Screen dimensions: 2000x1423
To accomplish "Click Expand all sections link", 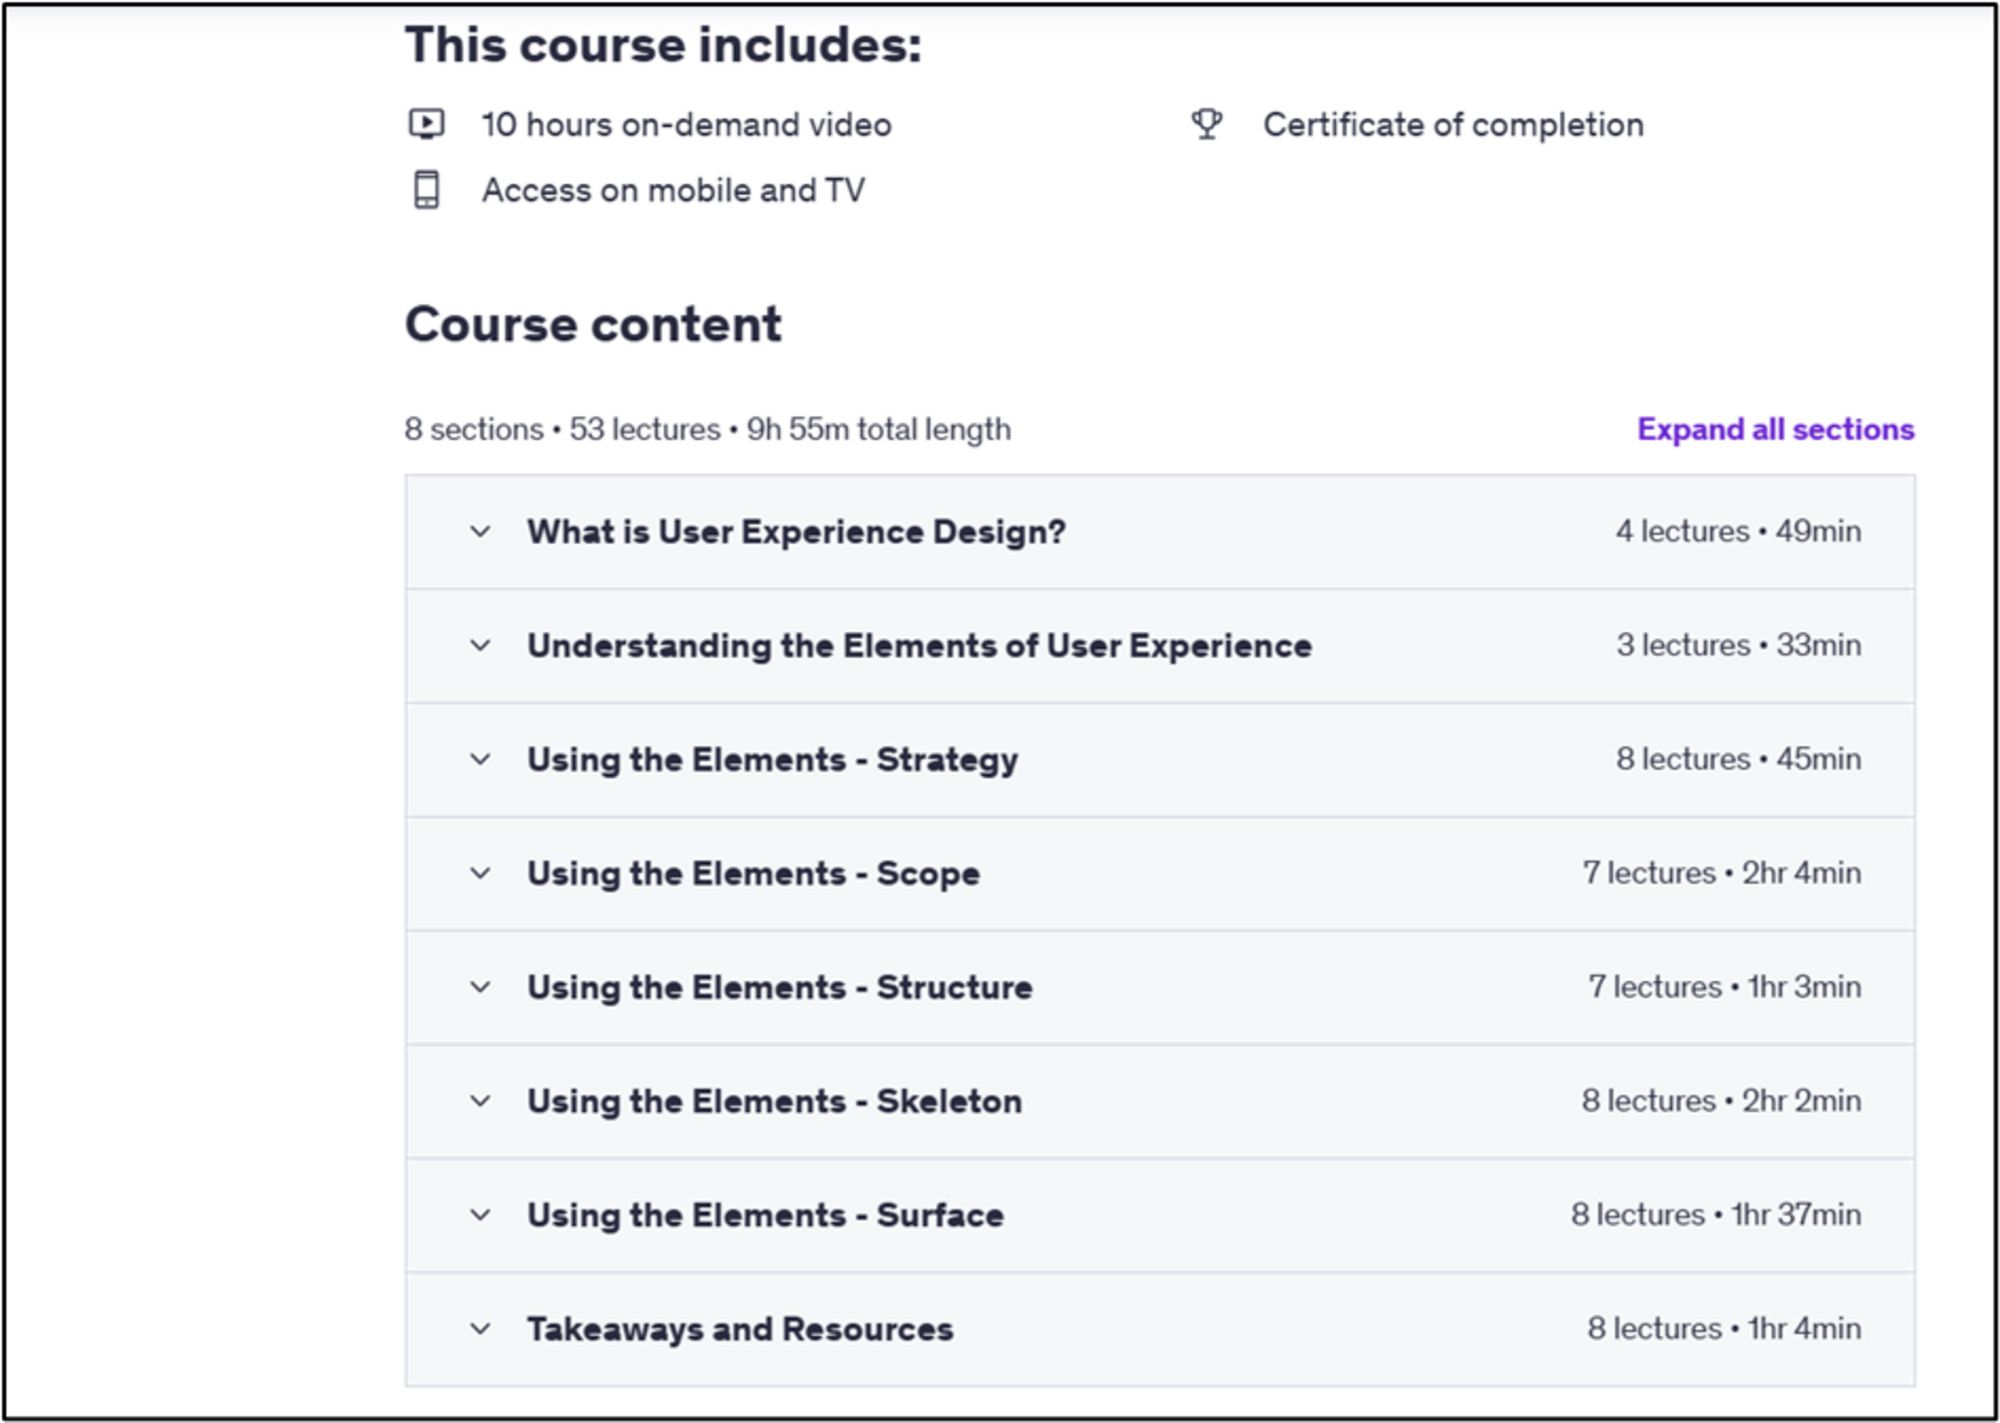I will tap(1775, 429).
